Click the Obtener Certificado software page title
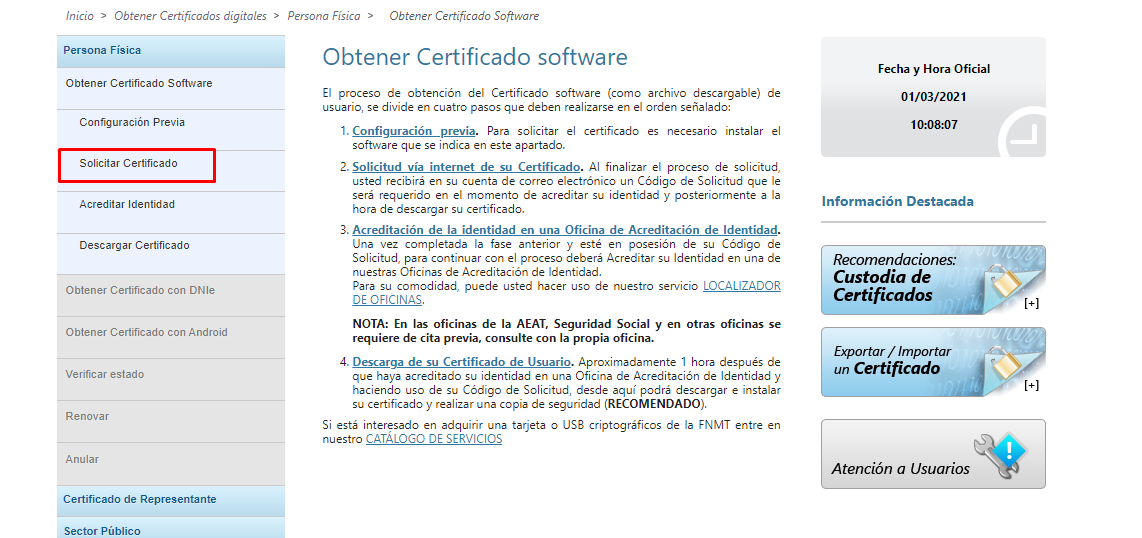 coord(475,58)
